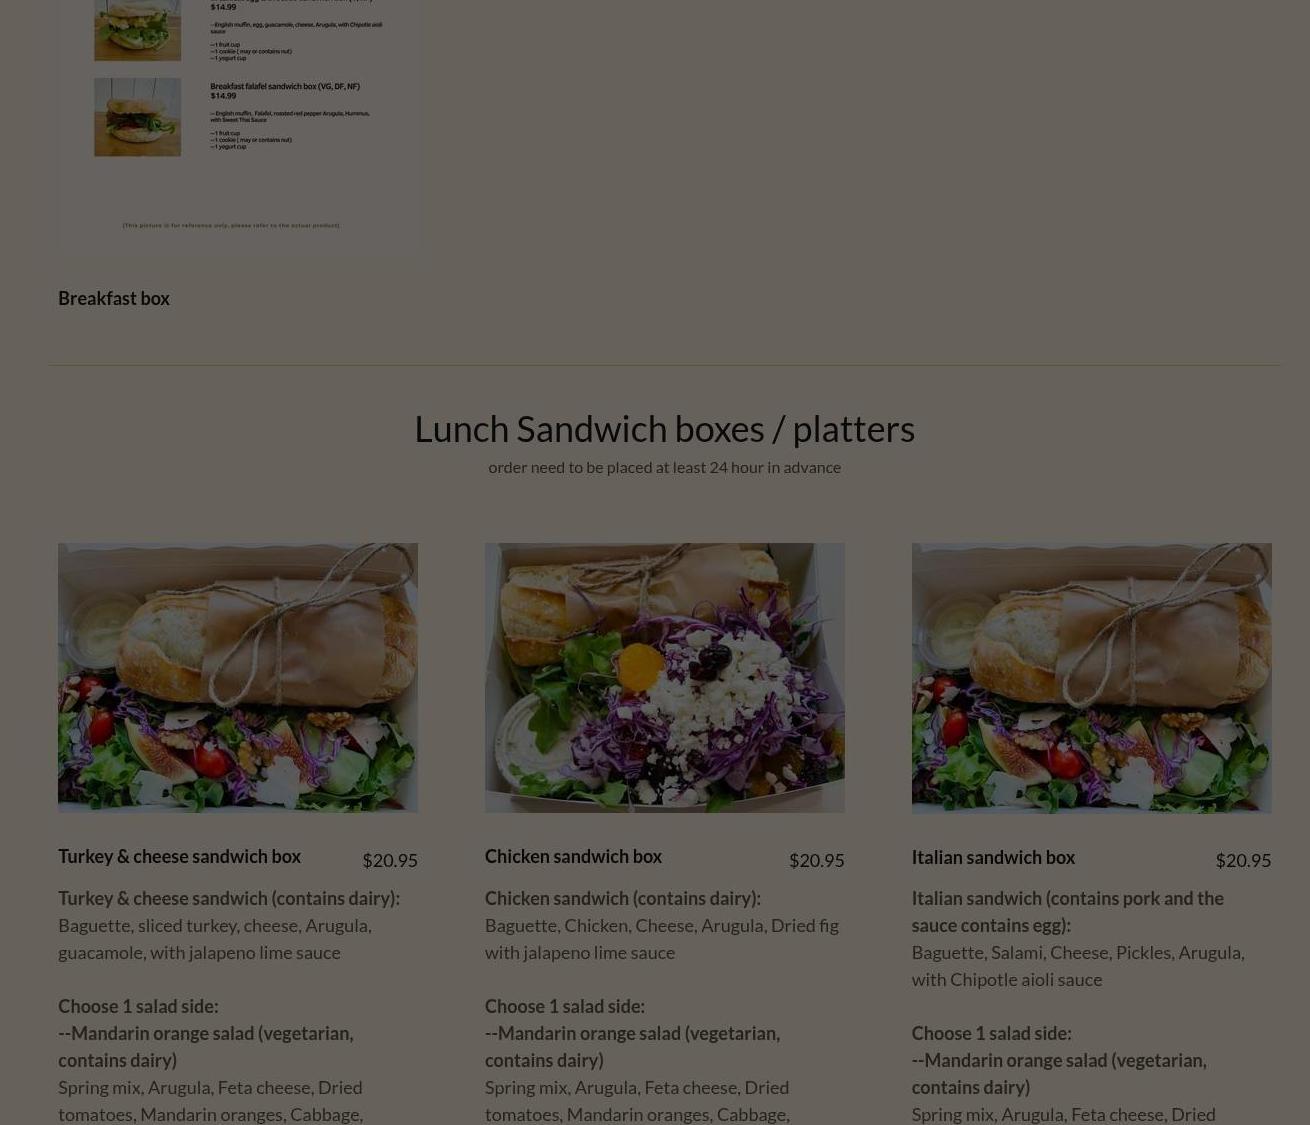Open the Turkey & cheese sandwich box photo
The width and height of the screenshot is (1310, 1125).
[238, 677]
